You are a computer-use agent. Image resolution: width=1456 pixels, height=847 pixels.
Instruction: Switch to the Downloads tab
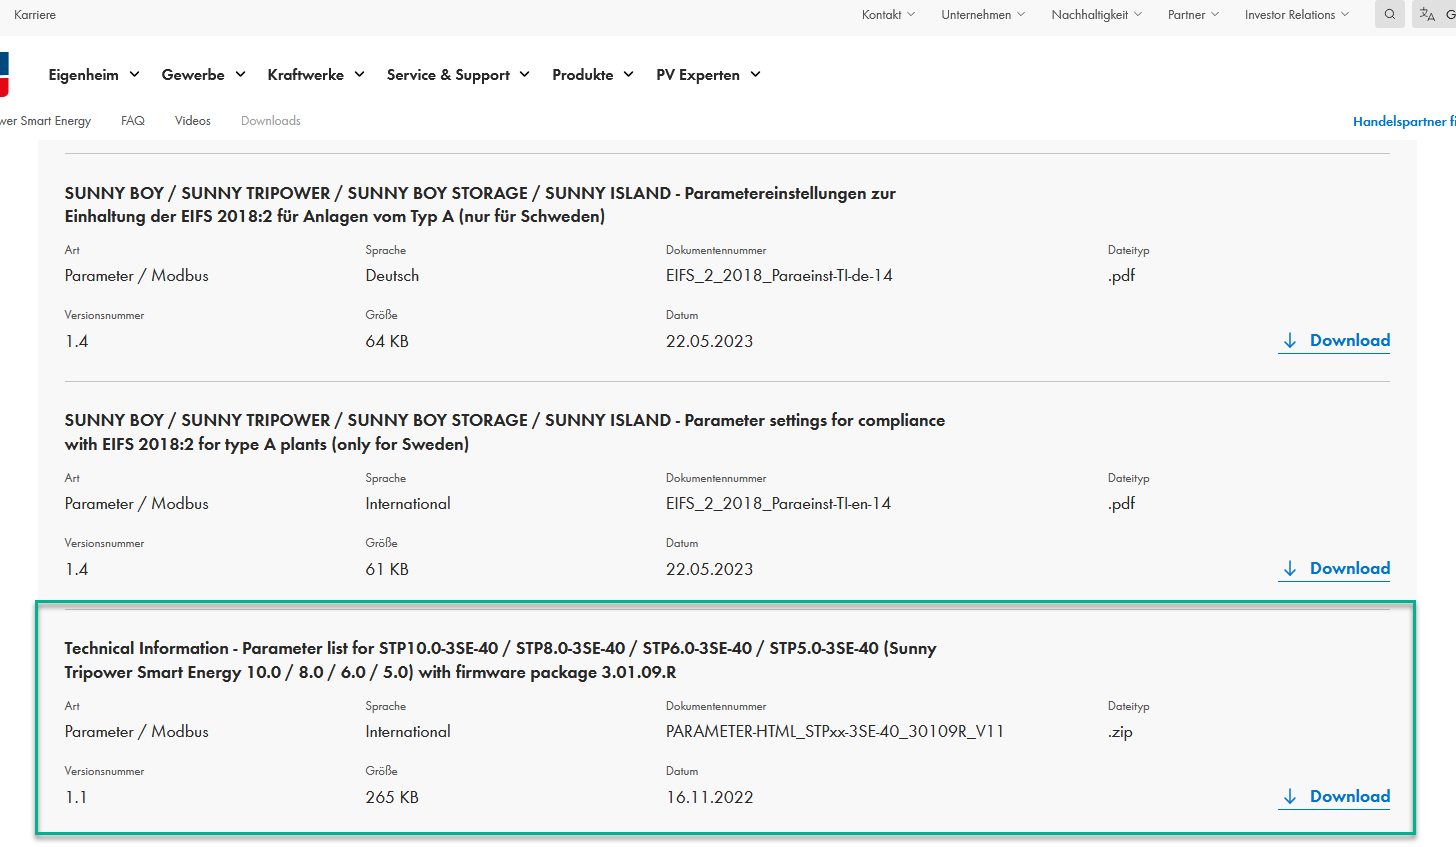271,121
